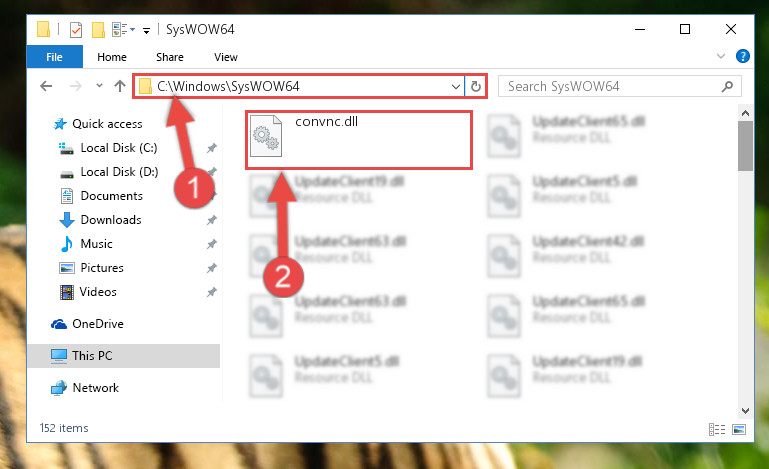Image resolution: width=769 pixels, height=469 pixels.
Task: Open the File menu
Action: click(x=54, y=57)
